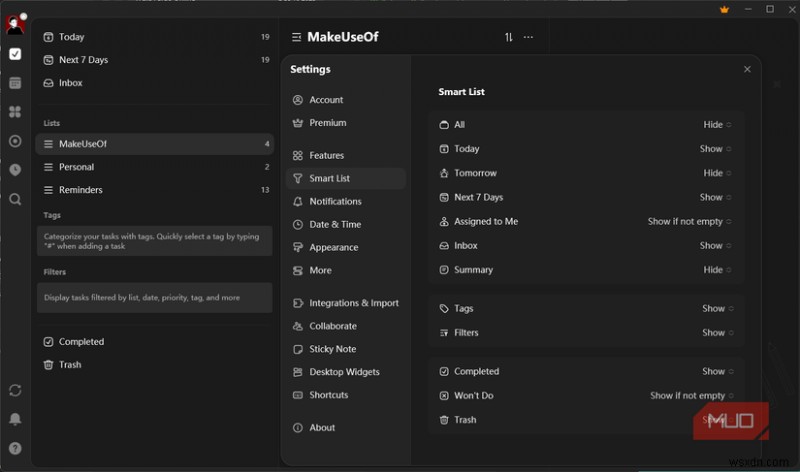The image size is (800, 472).
Task: Open the Eisenhower Matrix grid icon
Action: point(15,112)
